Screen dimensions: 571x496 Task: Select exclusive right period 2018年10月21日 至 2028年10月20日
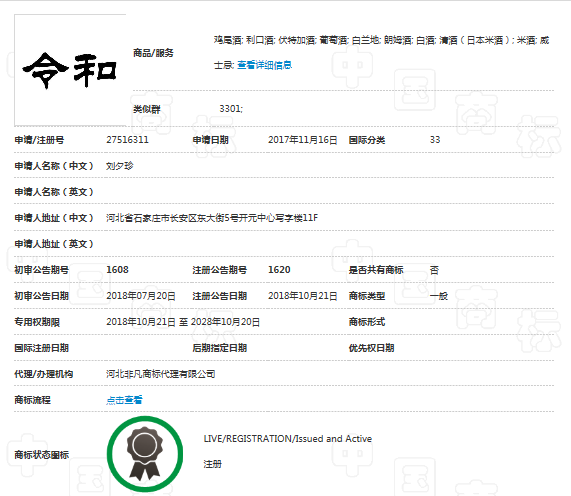coord(183,322)
